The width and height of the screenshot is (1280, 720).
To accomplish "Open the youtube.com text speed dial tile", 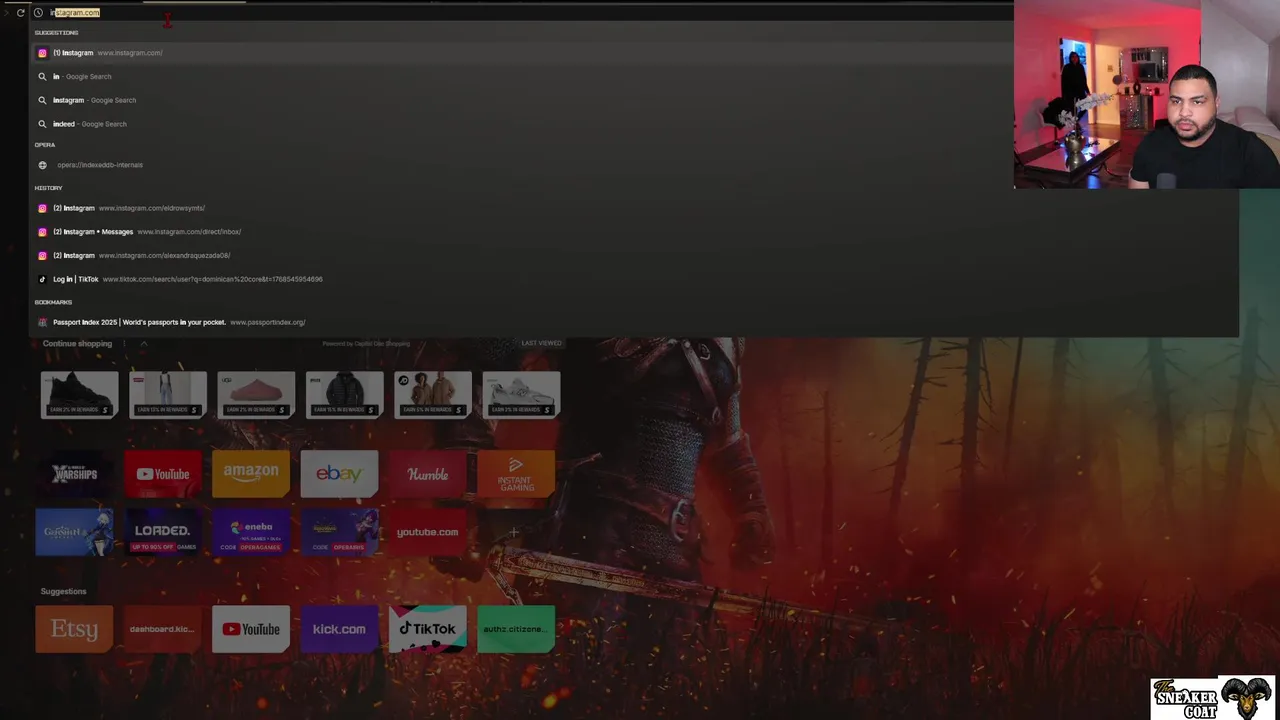I will click(x=427, y=532).
